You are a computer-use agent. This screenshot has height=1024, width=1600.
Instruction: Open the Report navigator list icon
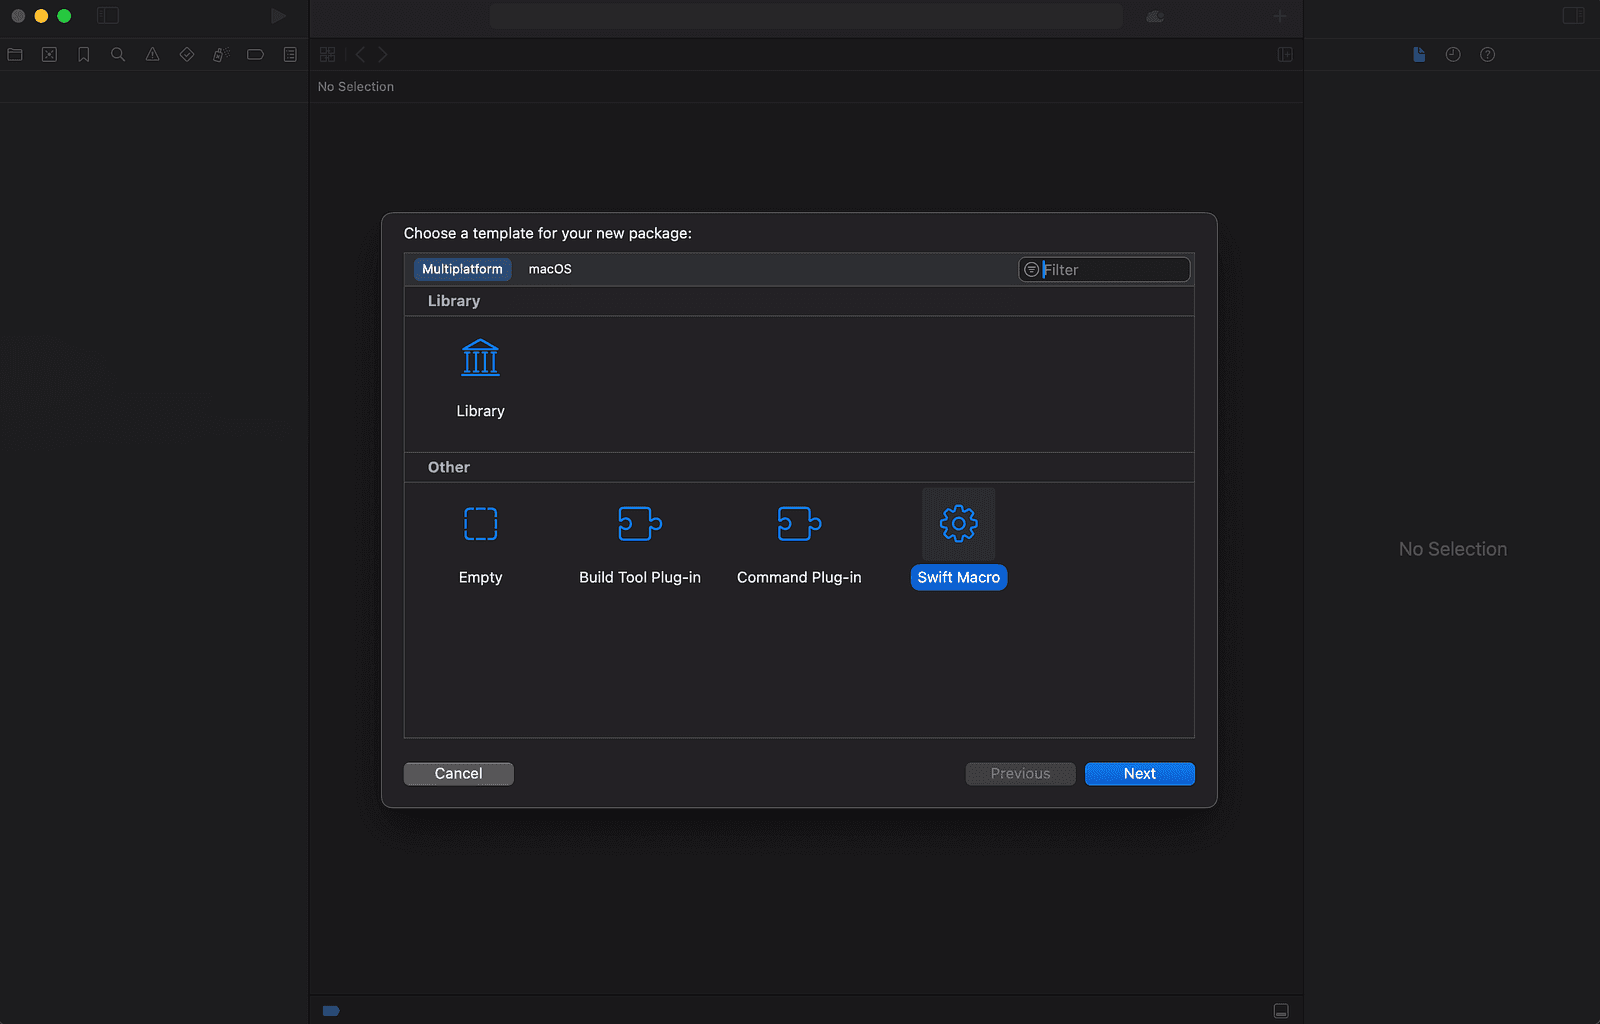pos(290,54)
